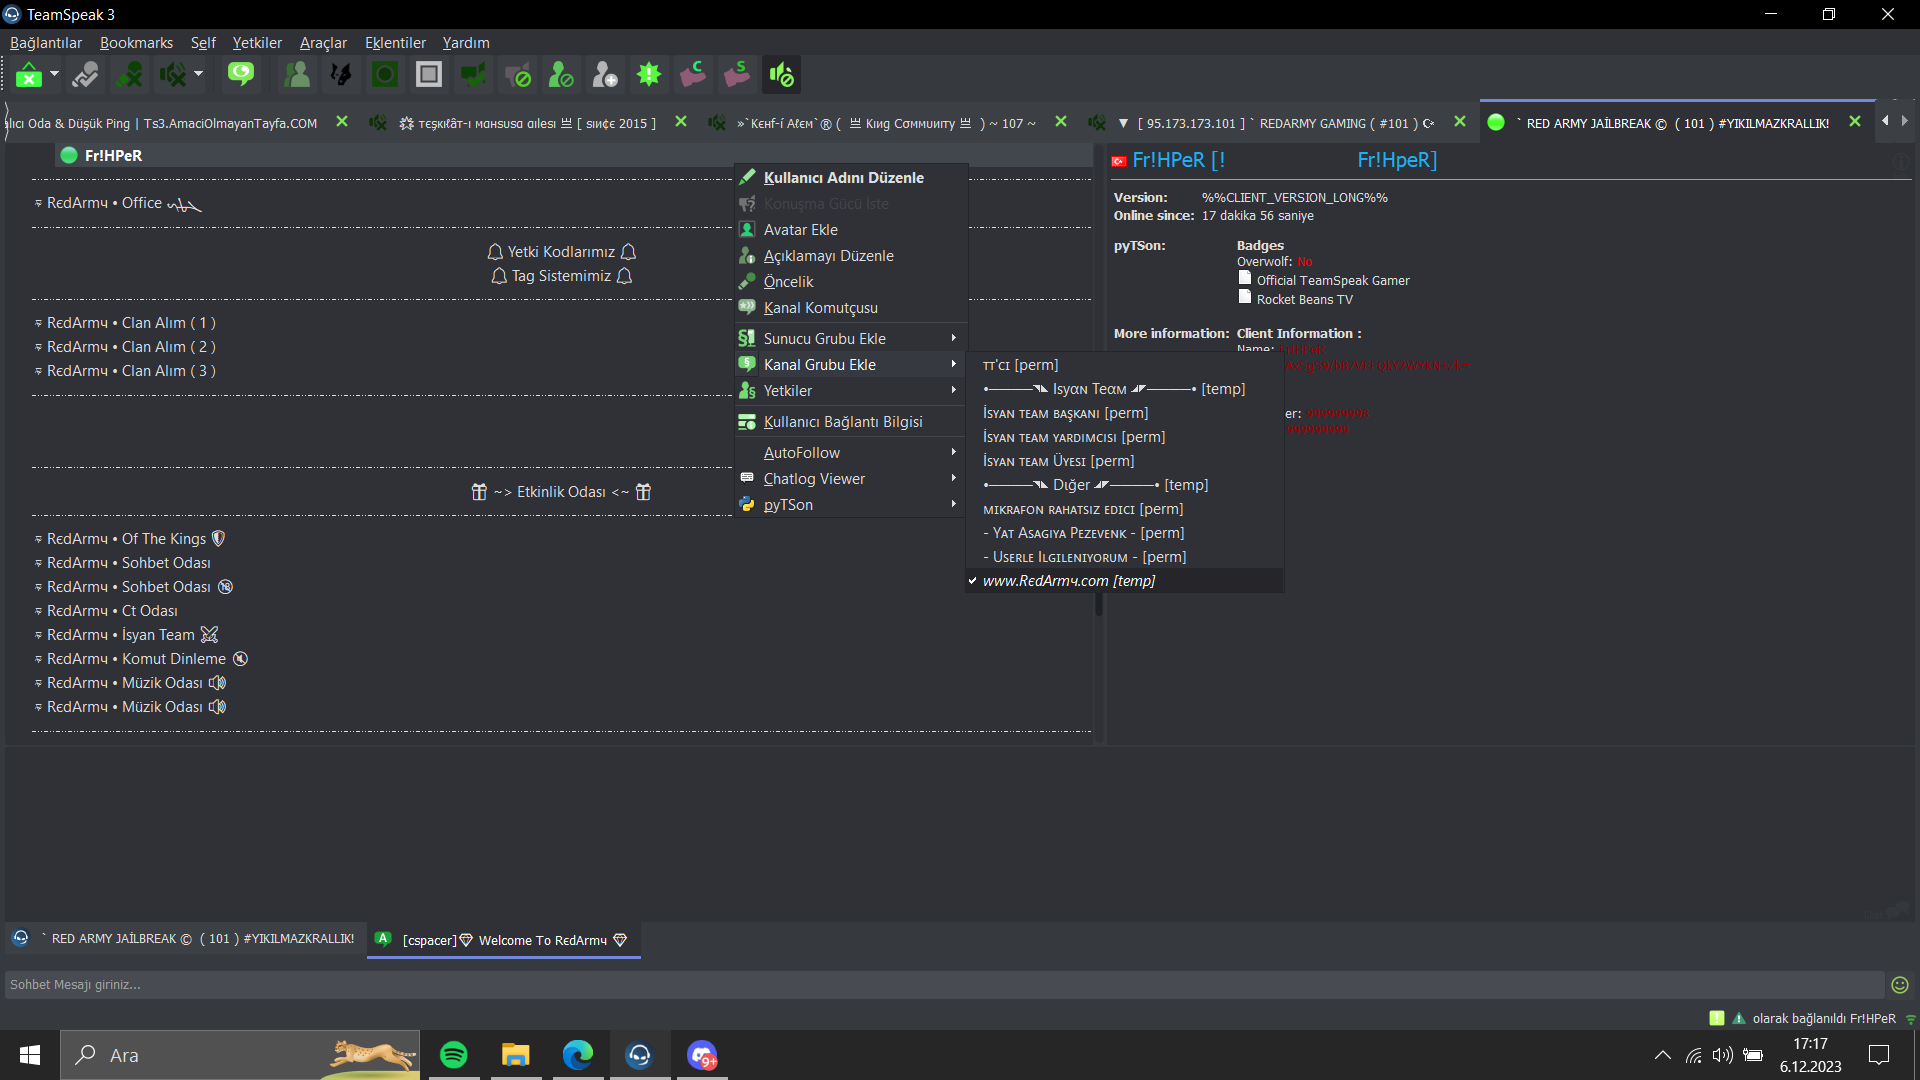Click the gray square toolbar icon

pos(429,75)
